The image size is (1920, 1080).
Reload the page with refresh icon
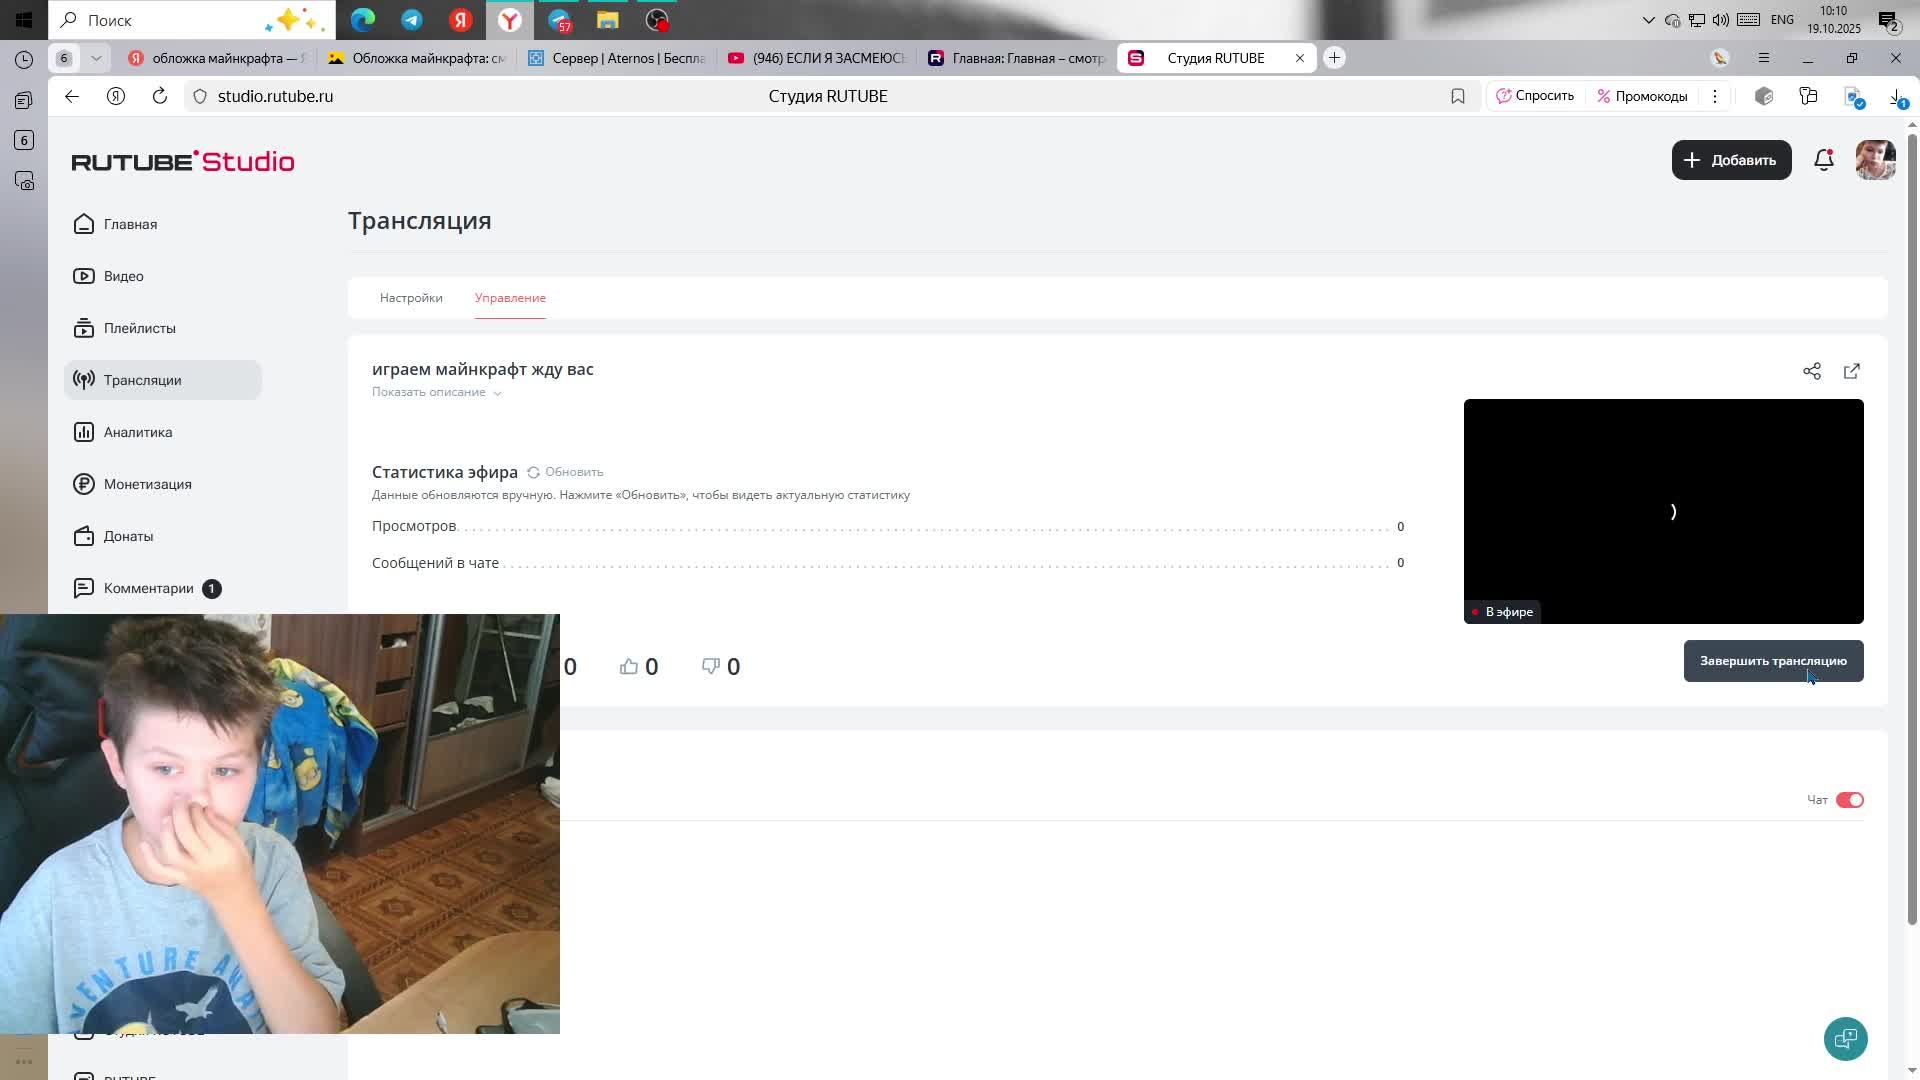(159, 96)
